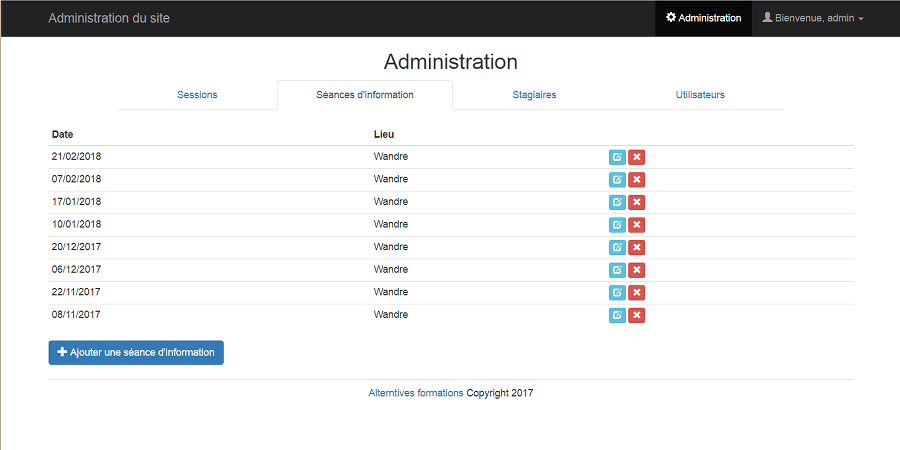Viewport: 900px width, 450px height.
Task: Select the Séances d'information tab
Action: [365, 95]
